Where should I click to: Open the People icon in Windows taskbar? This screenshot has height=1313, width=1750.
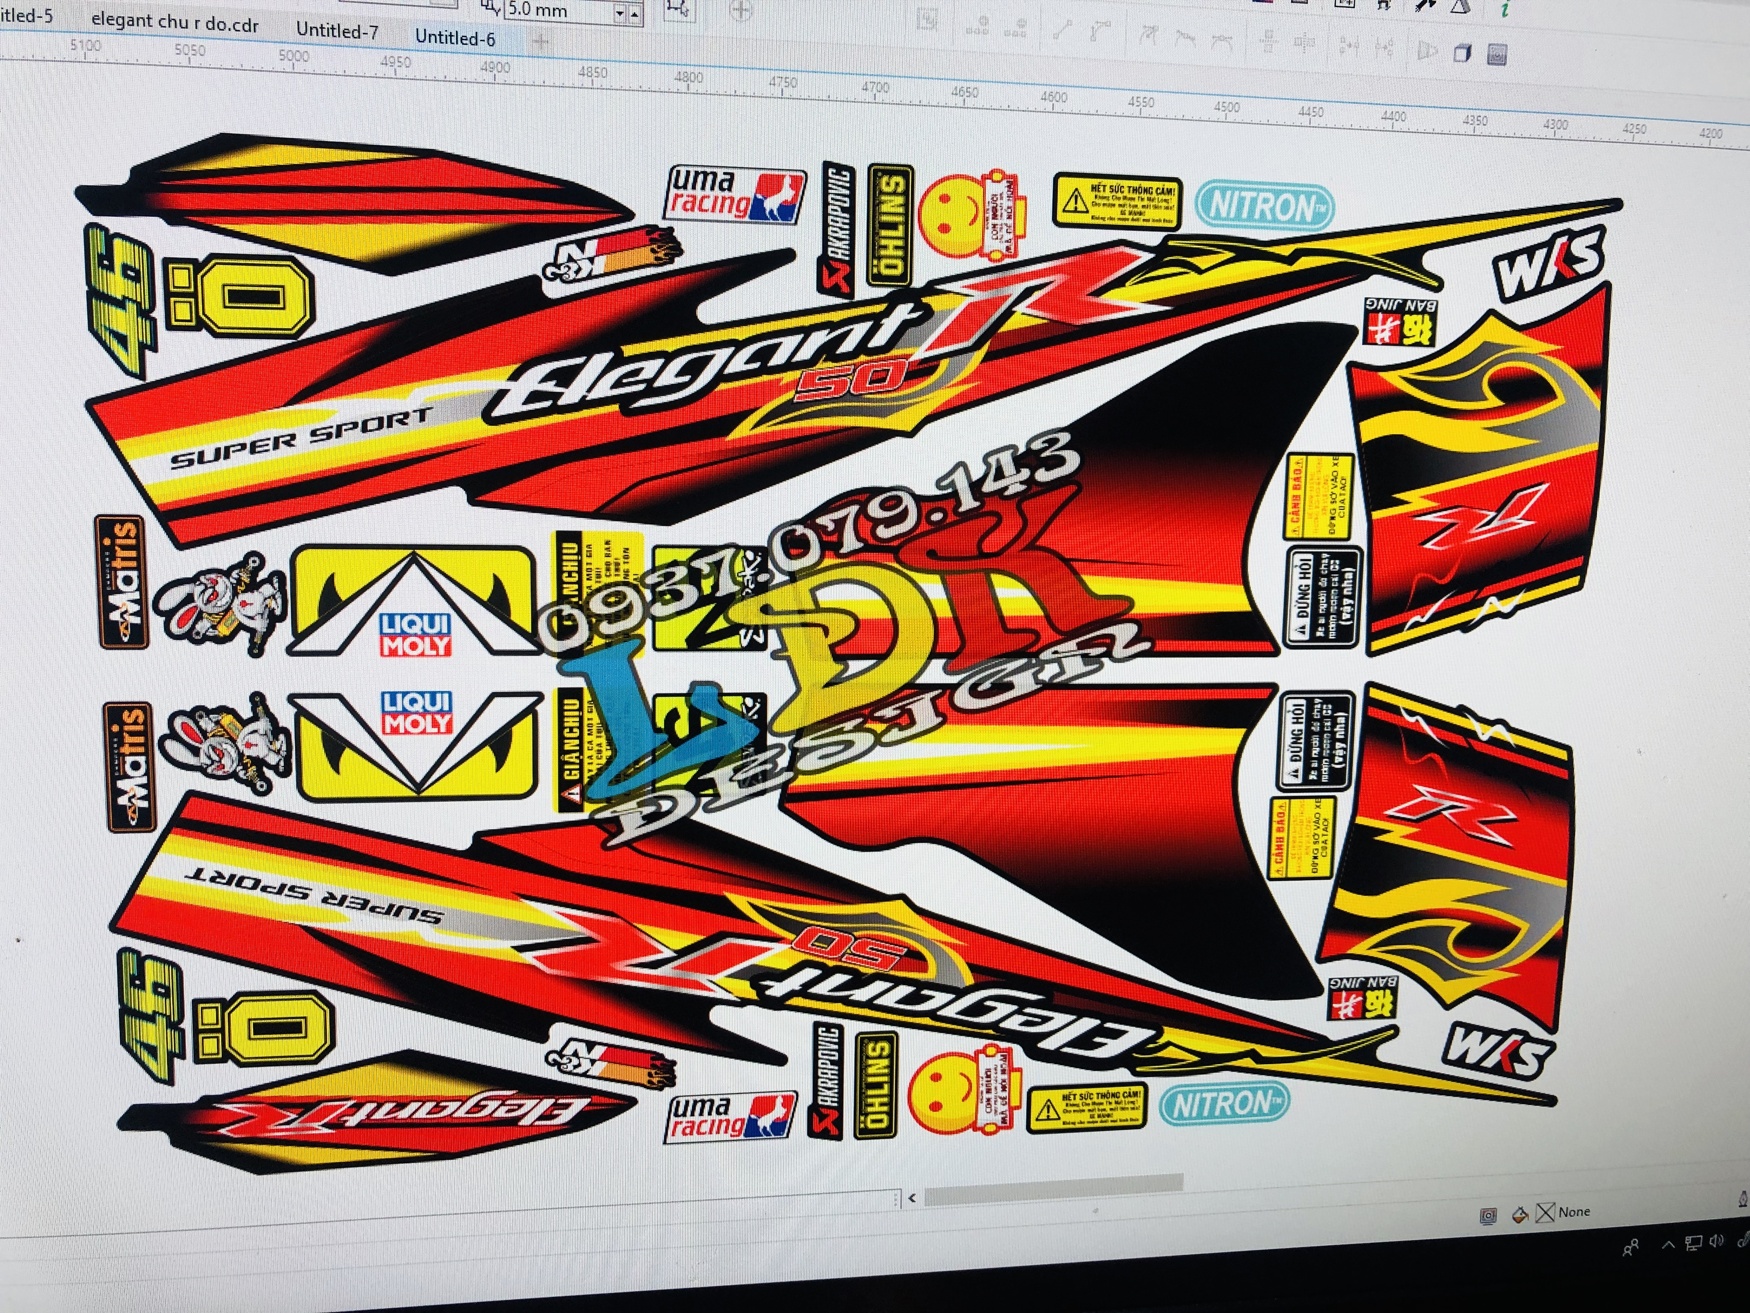pyautogui.click(x=1630, y=1247)
